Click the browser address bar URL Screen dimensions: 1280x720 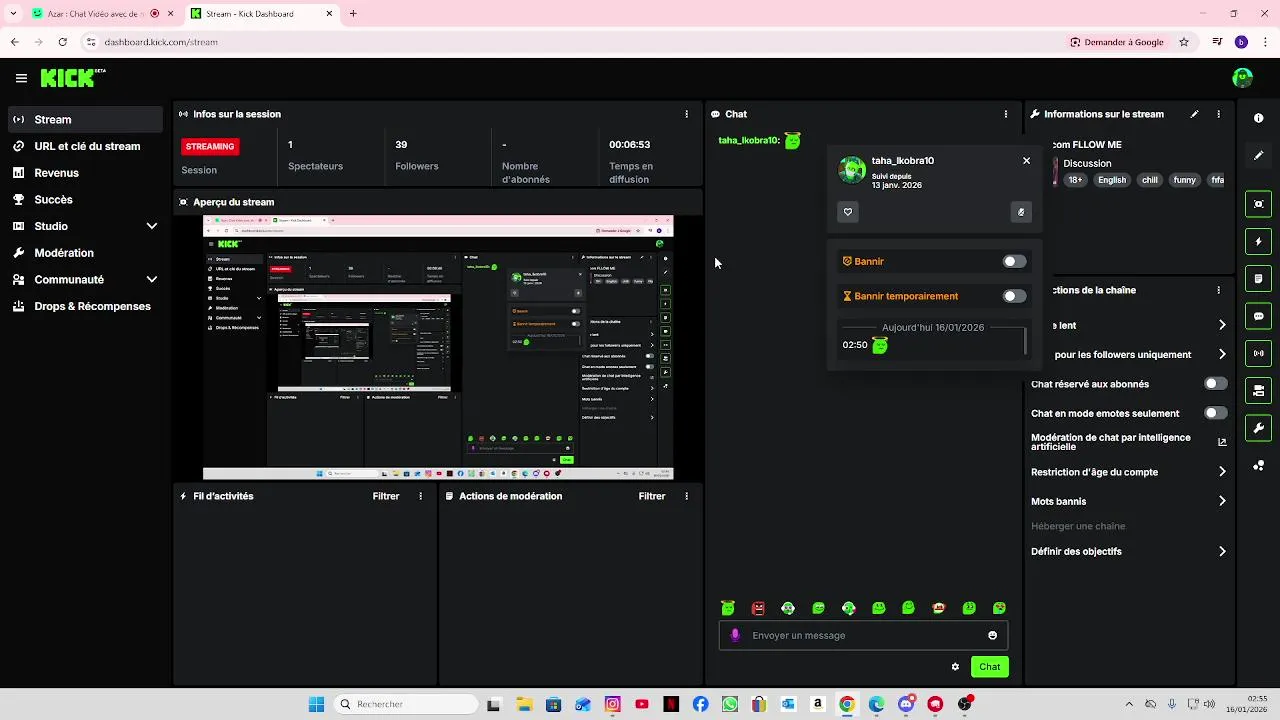[x=161, y=42]
